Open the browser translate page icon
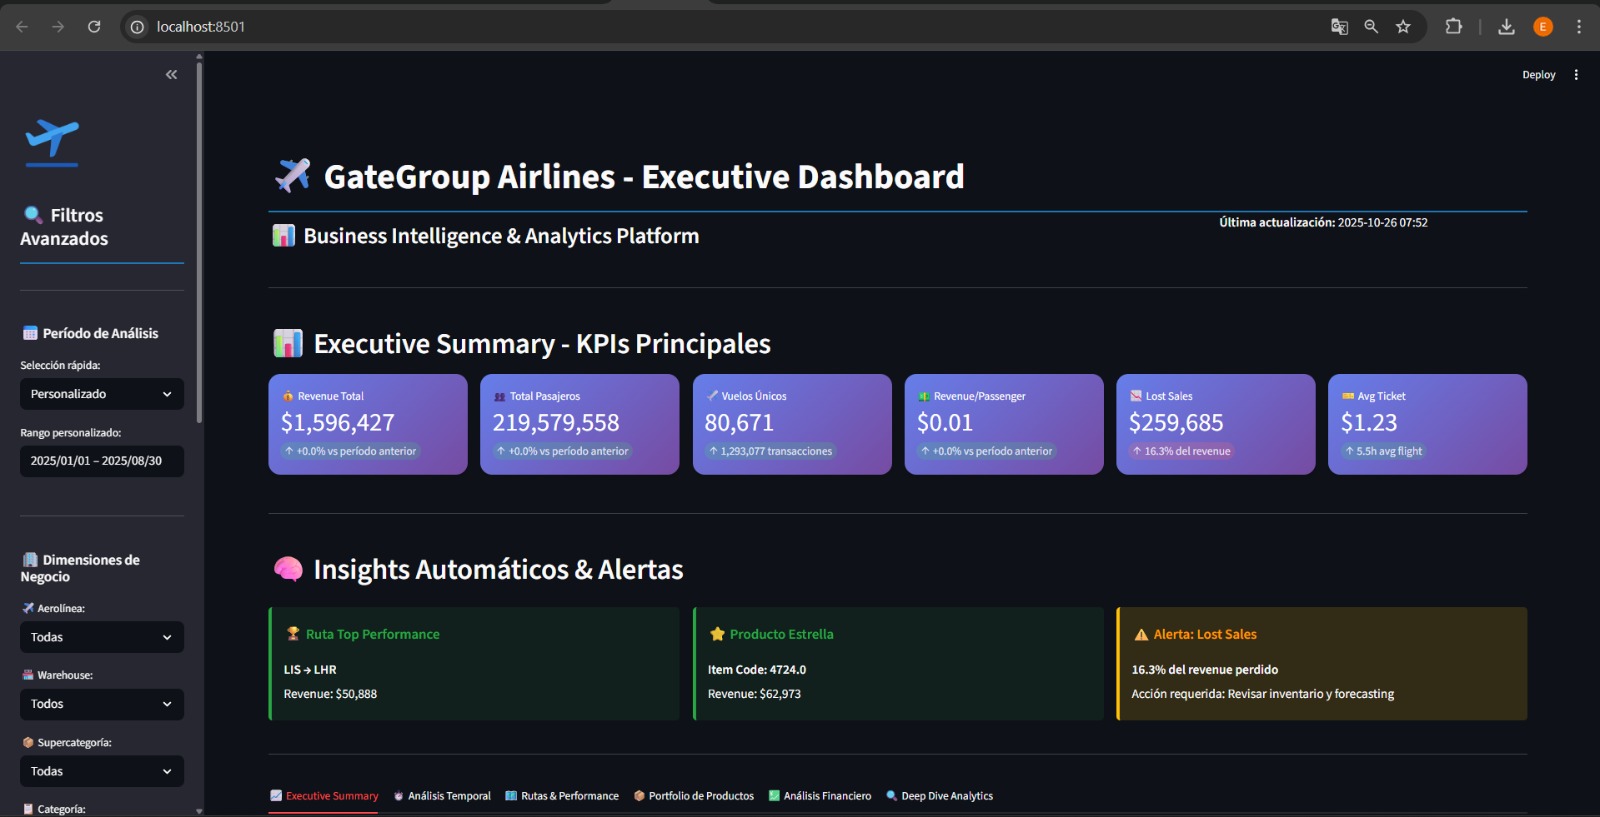1600x817 pixels. (1339, 27)
